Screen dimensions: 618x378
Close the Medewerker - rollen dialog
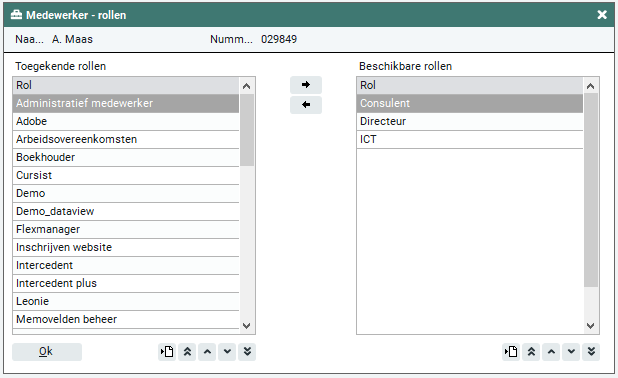[602, 15]
